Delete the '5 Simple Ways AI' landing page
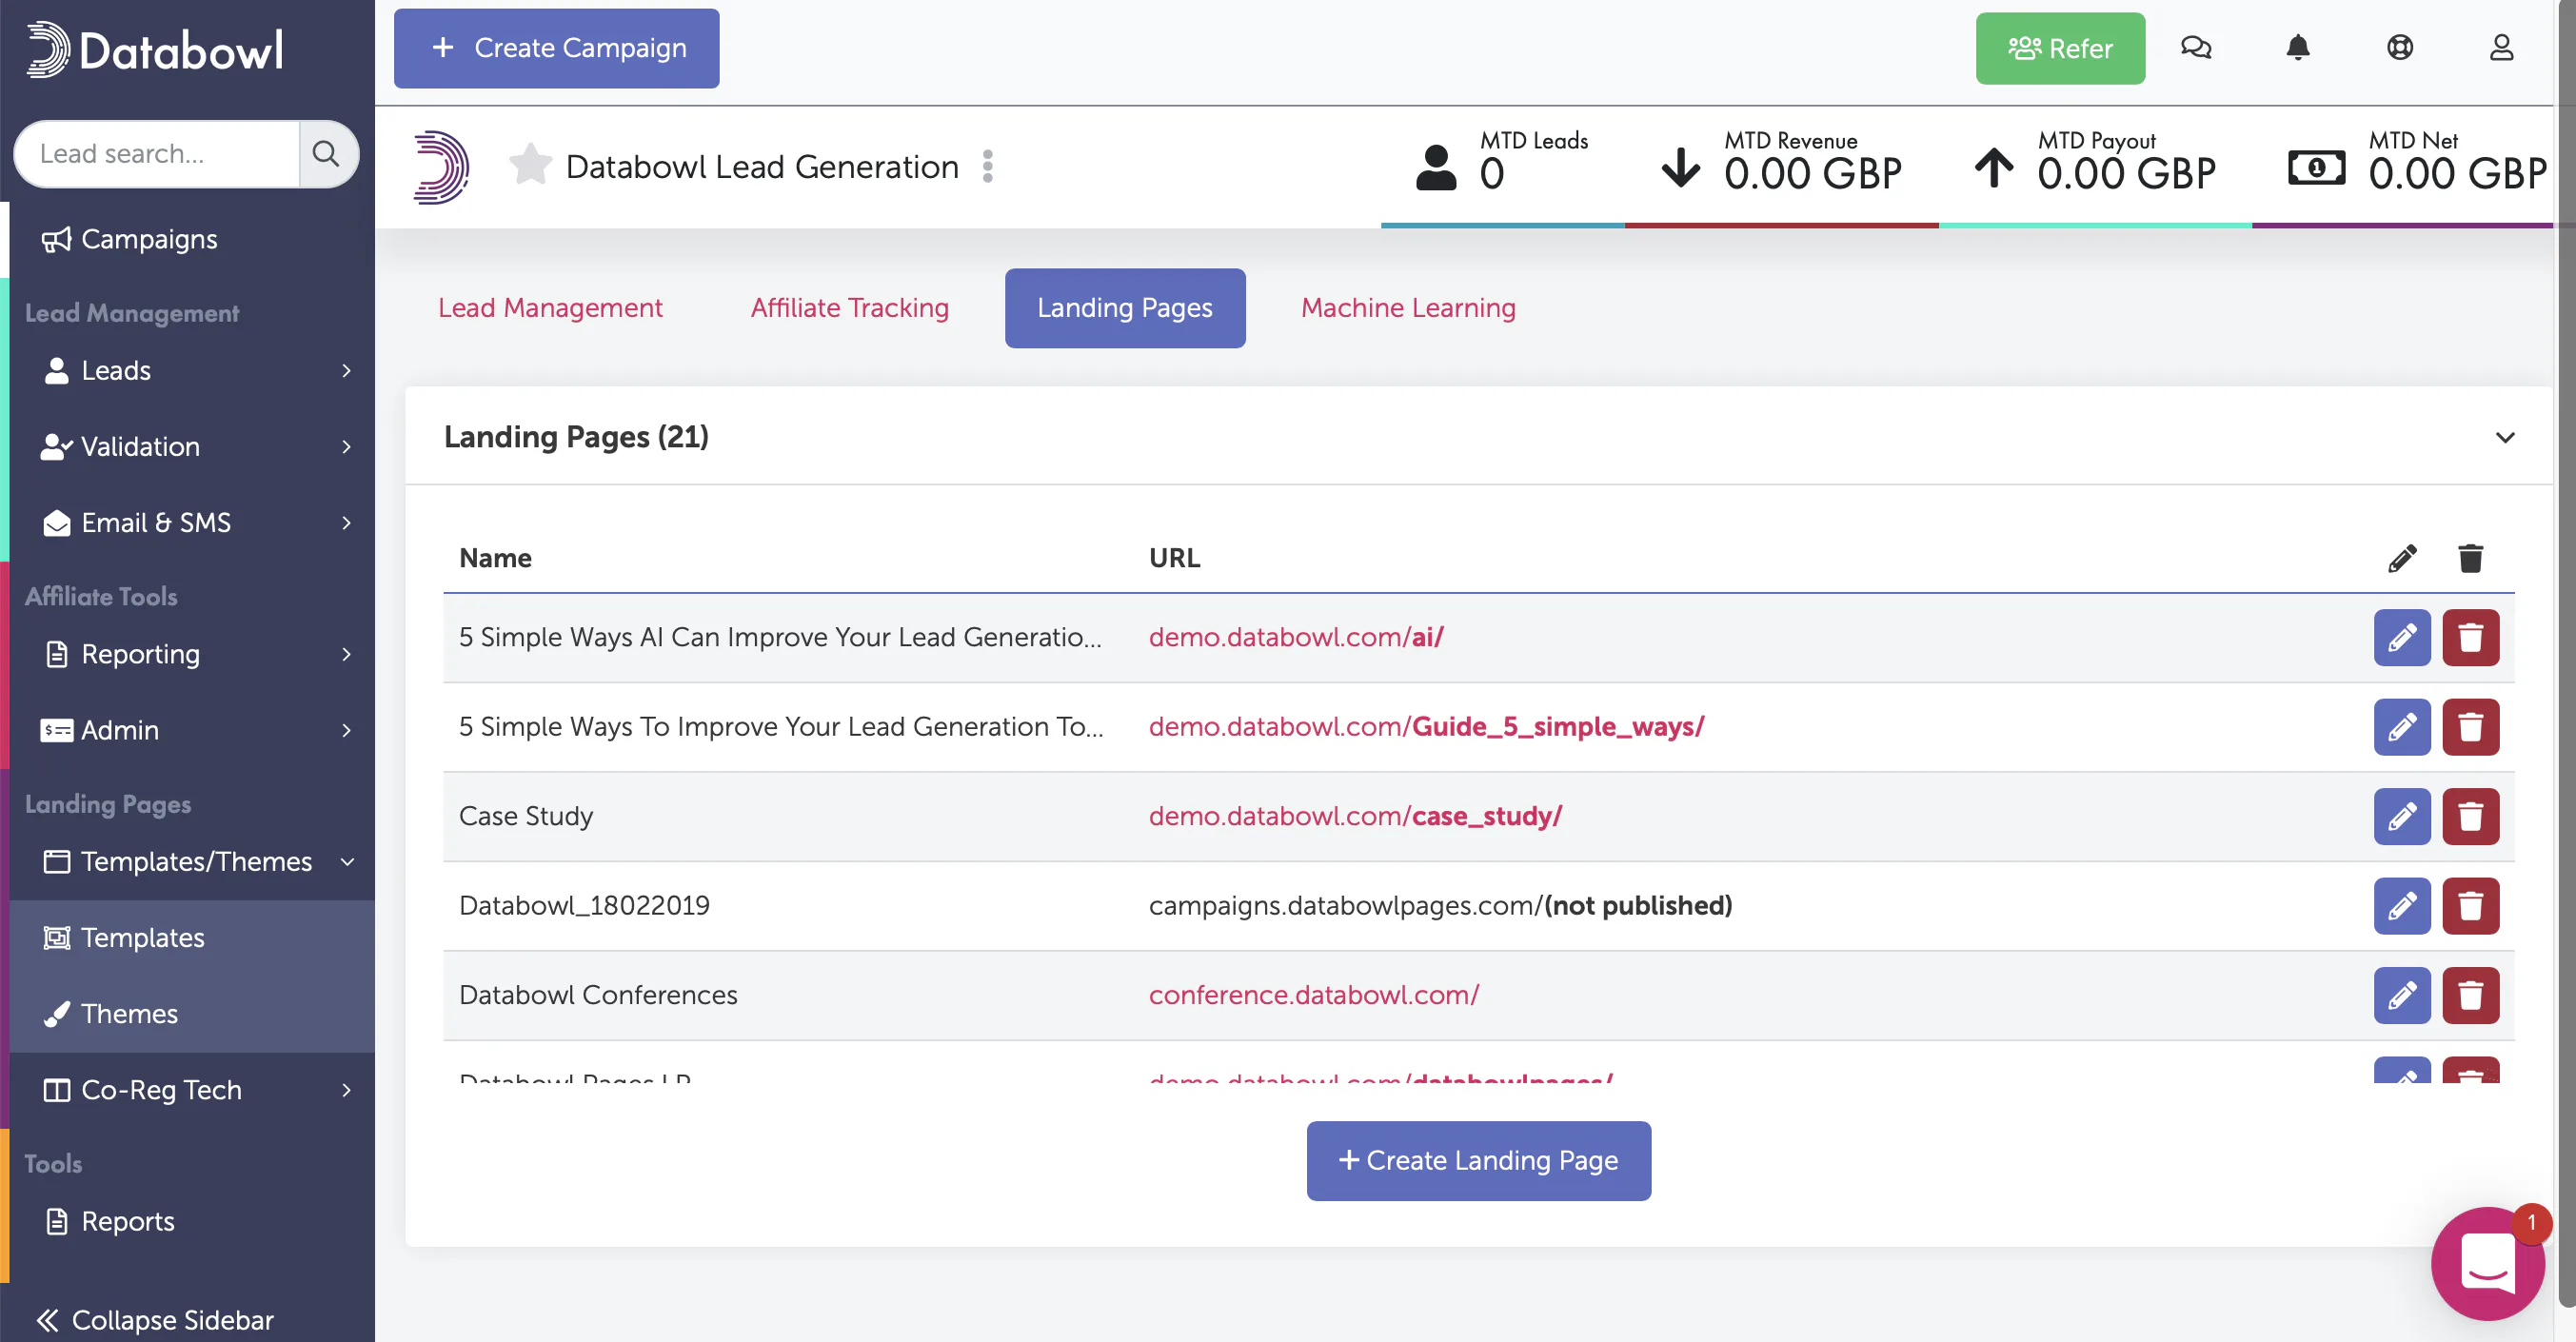 [2471, 638]
